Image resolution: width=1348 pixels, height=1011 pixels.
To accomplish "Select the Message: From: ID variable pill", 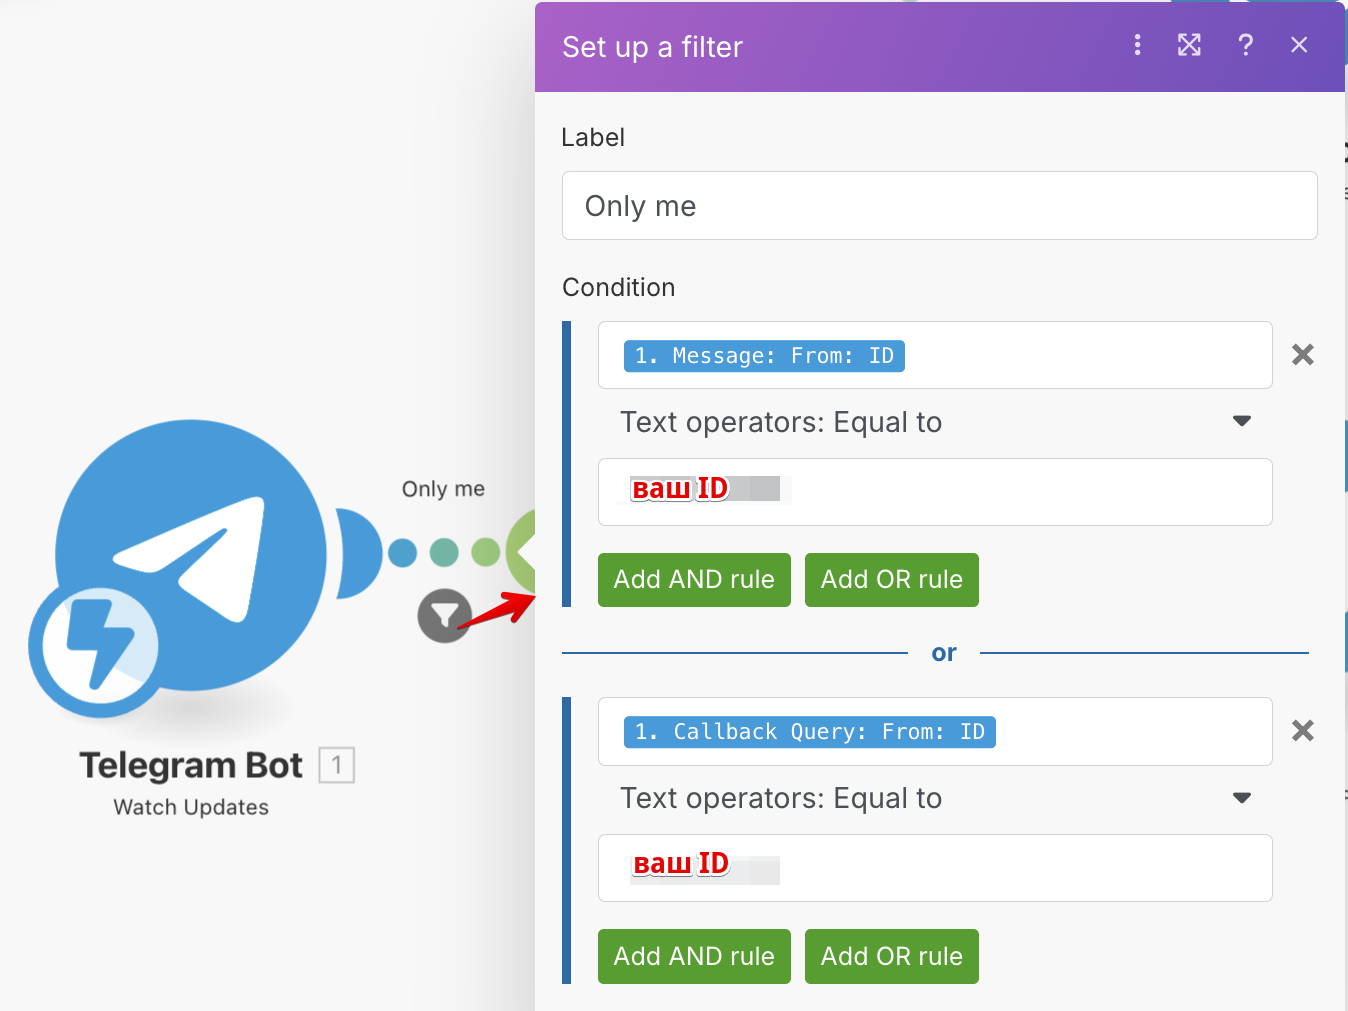I will (x=764, y=356).
